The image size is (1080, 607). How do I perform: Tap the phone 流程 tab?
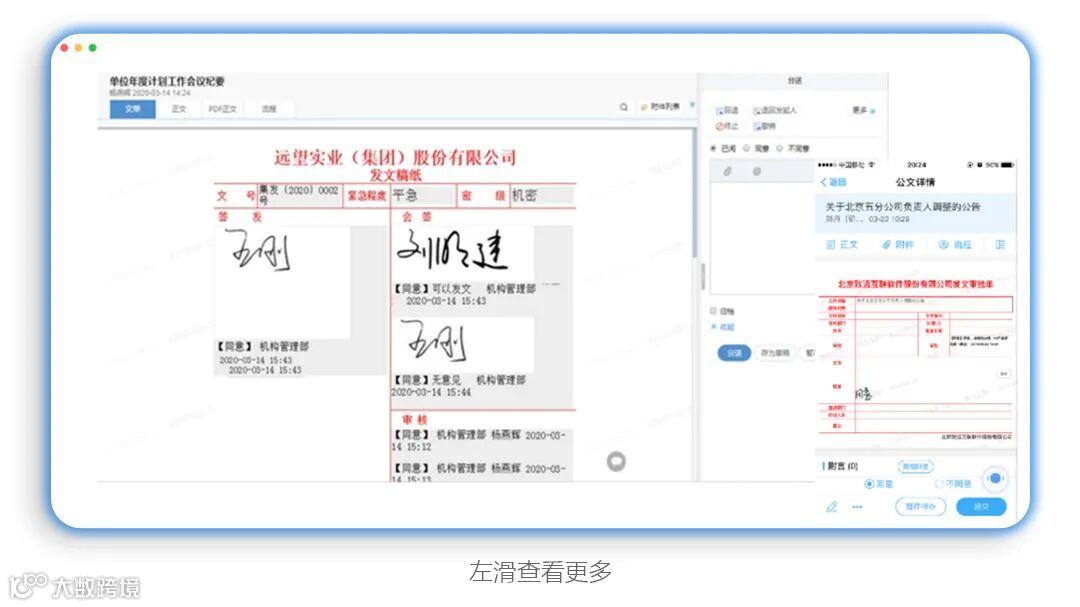point(955,245)
